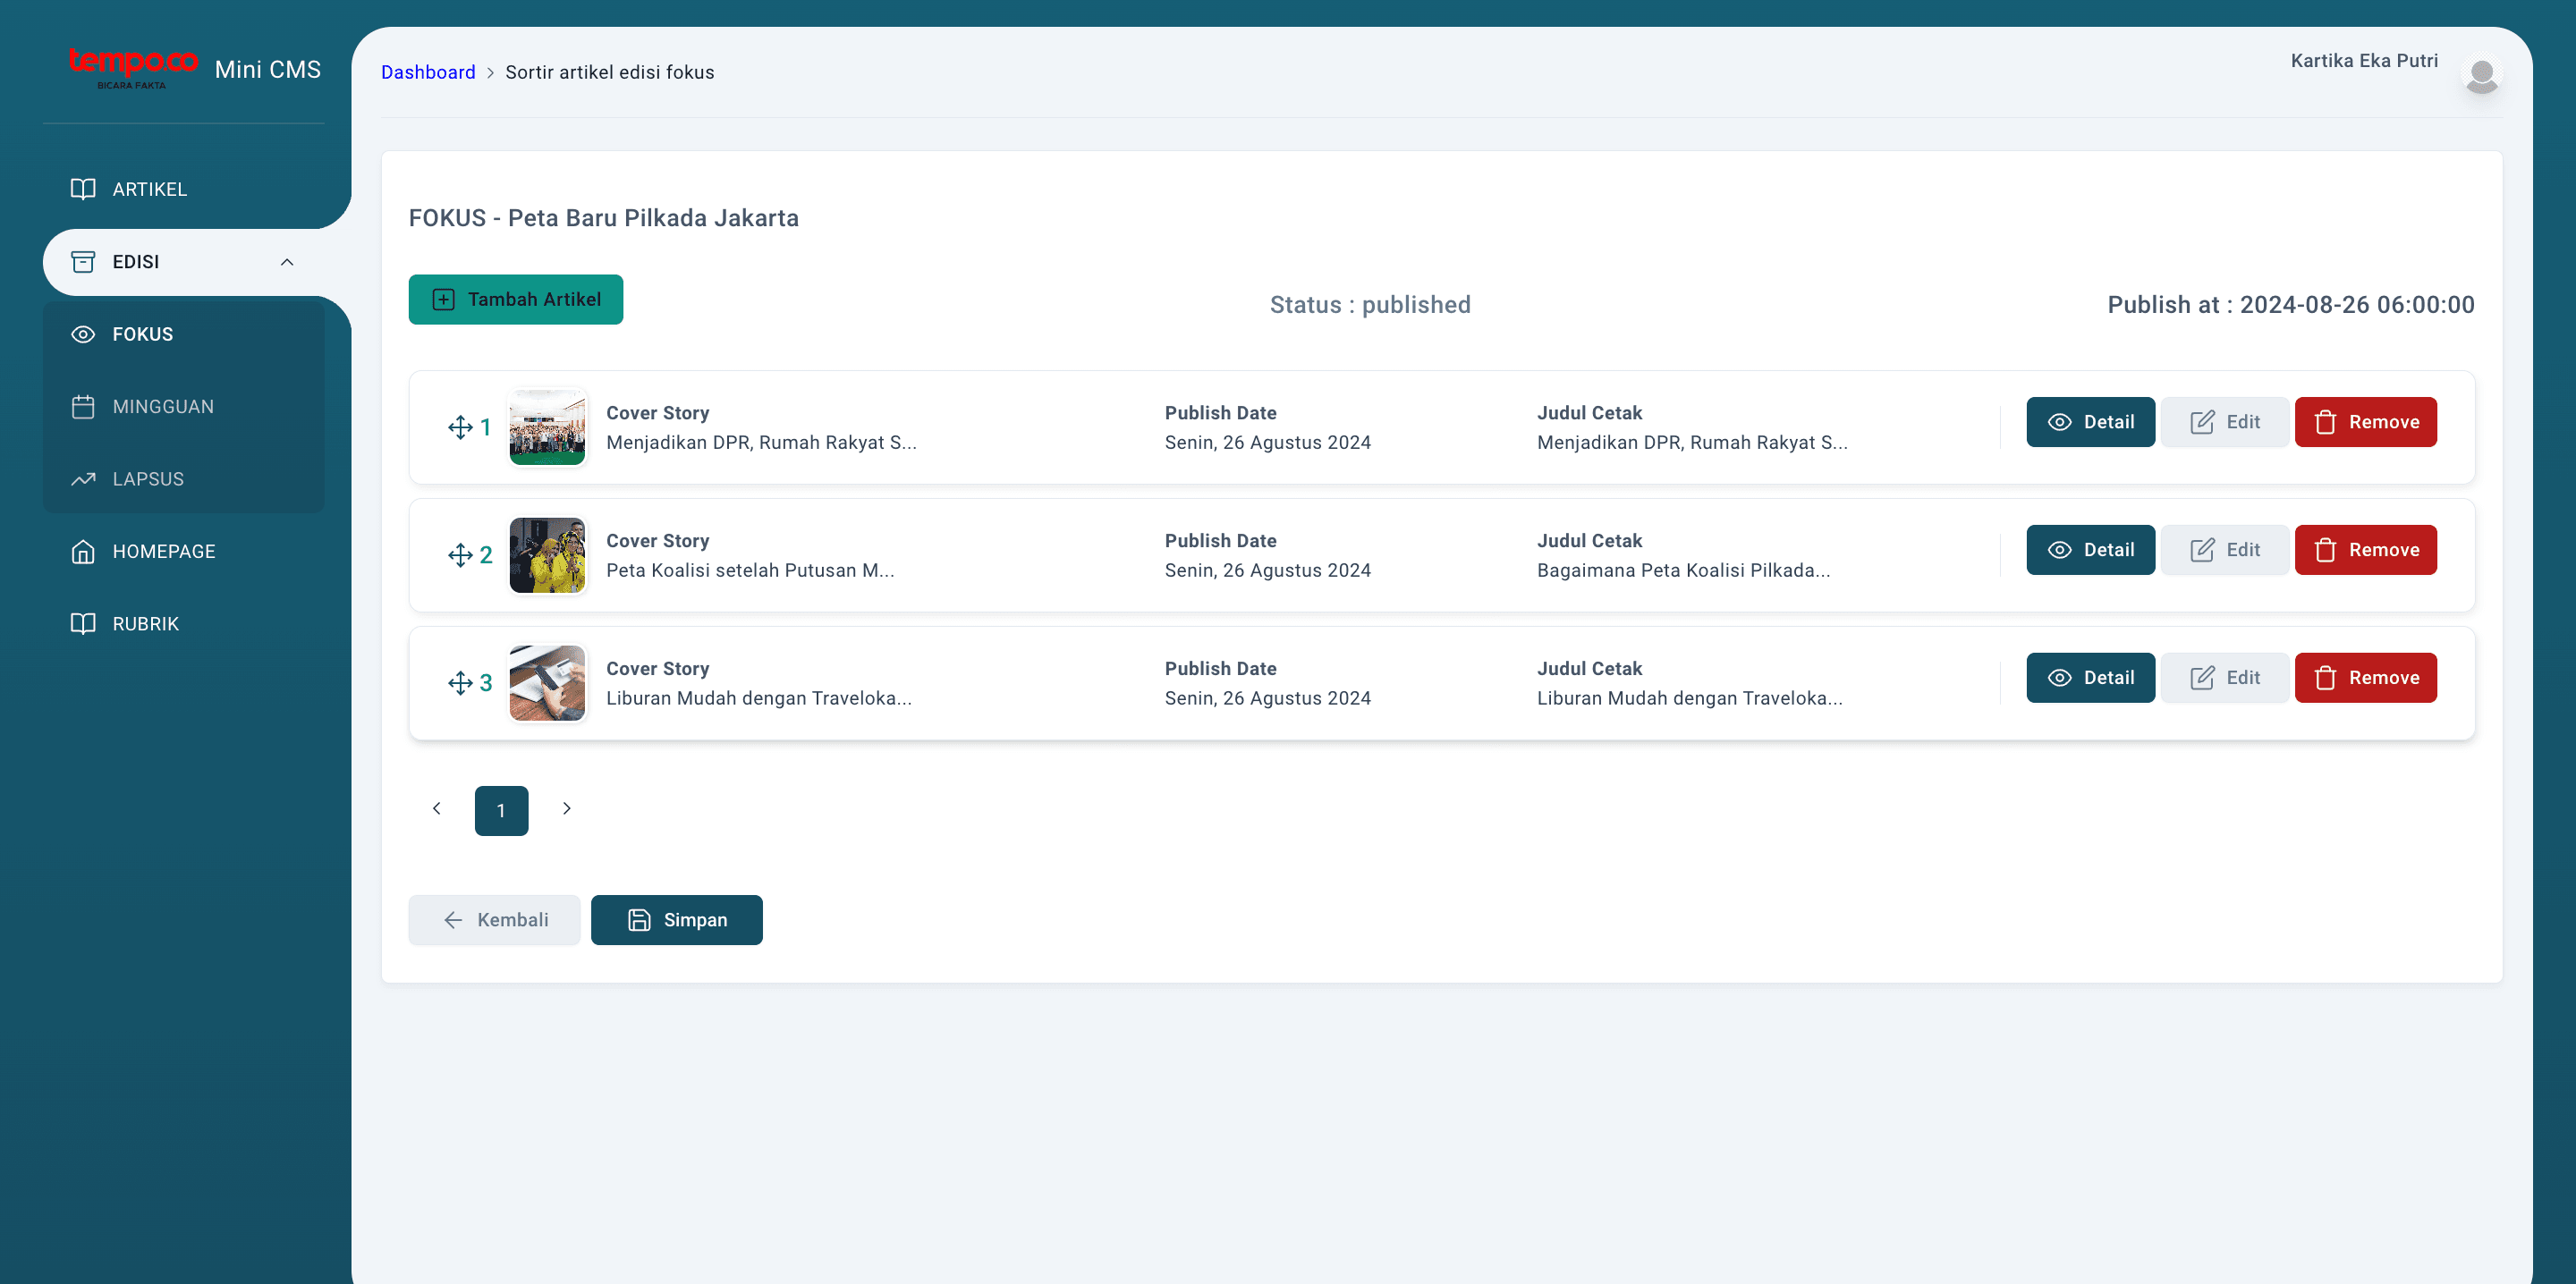The width and height of the screenshot is (2576, 1284).
Task: View Detail of Menjadikan DPR article
Action: (2090, 422)
